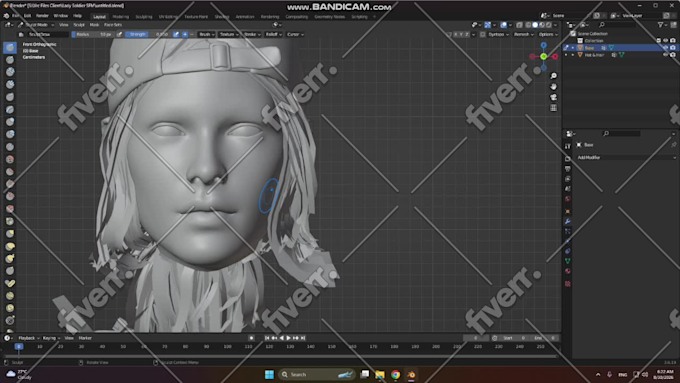Switch to Sculpting workspace tab
Viewport: 680px width, 383px height.
coord(144,17)
